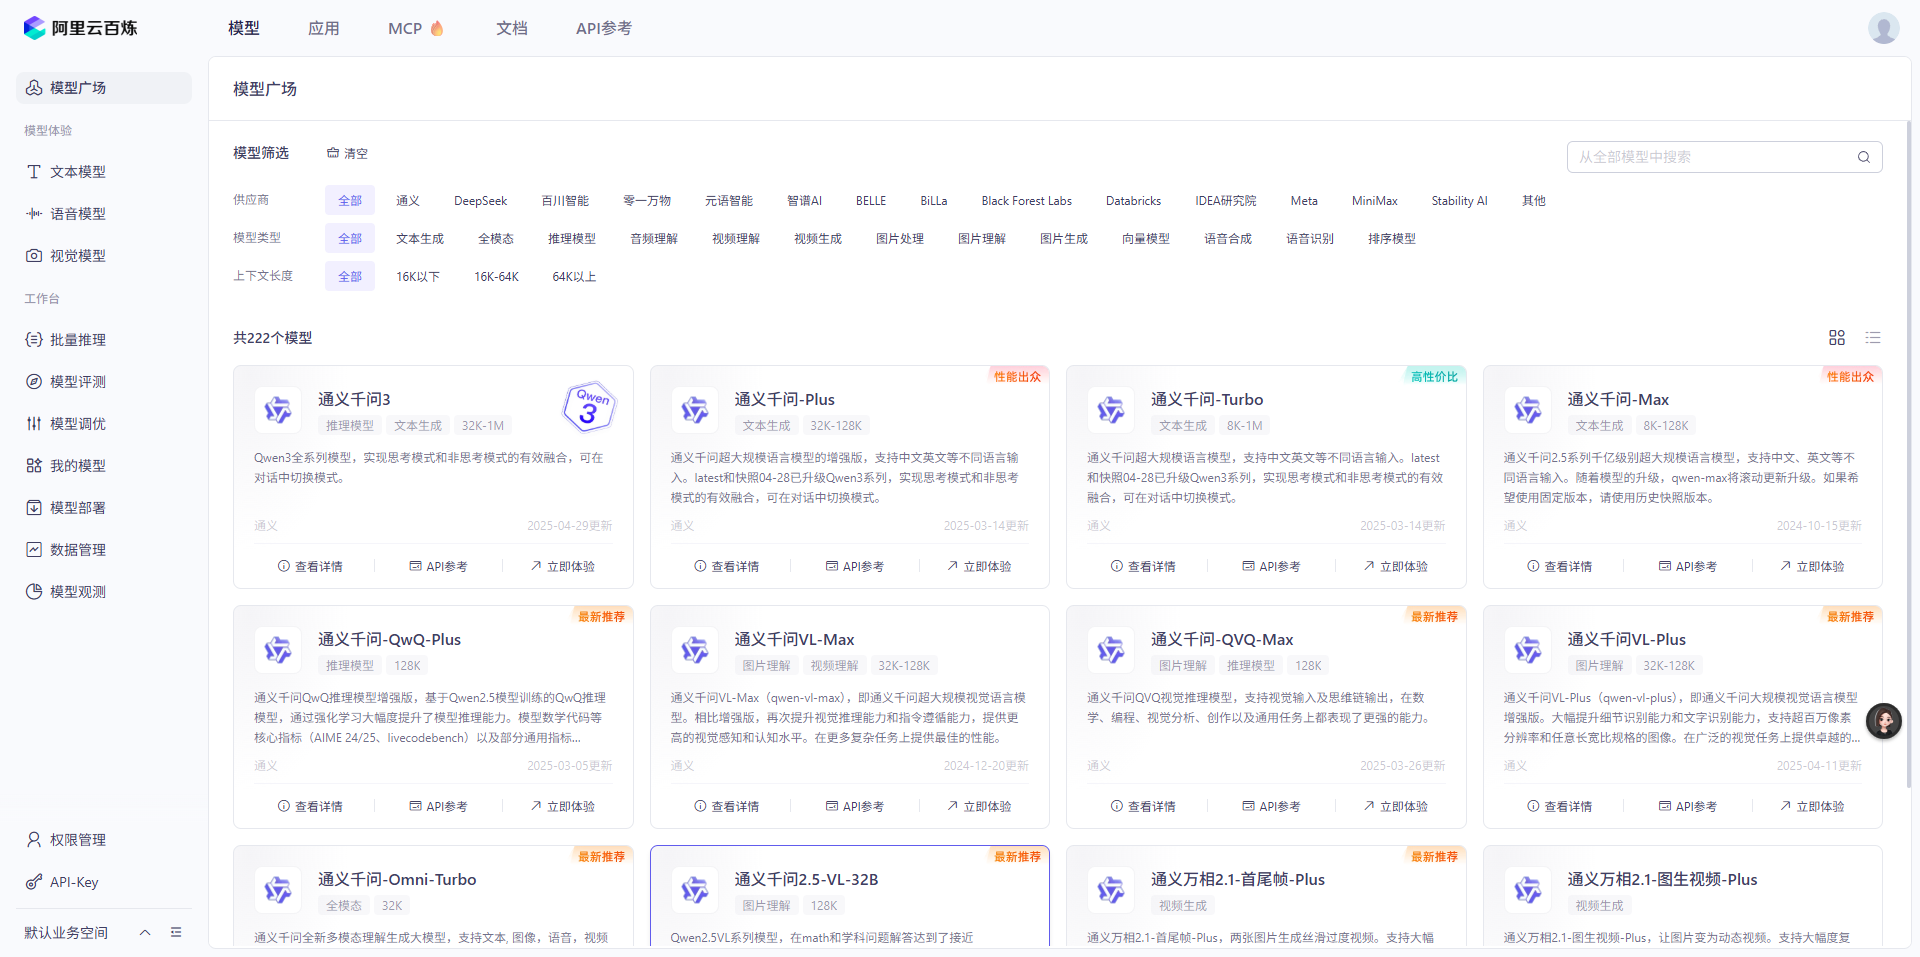Open API-Key in sidebar
The image size is (1920, 957).
[104, 882]
